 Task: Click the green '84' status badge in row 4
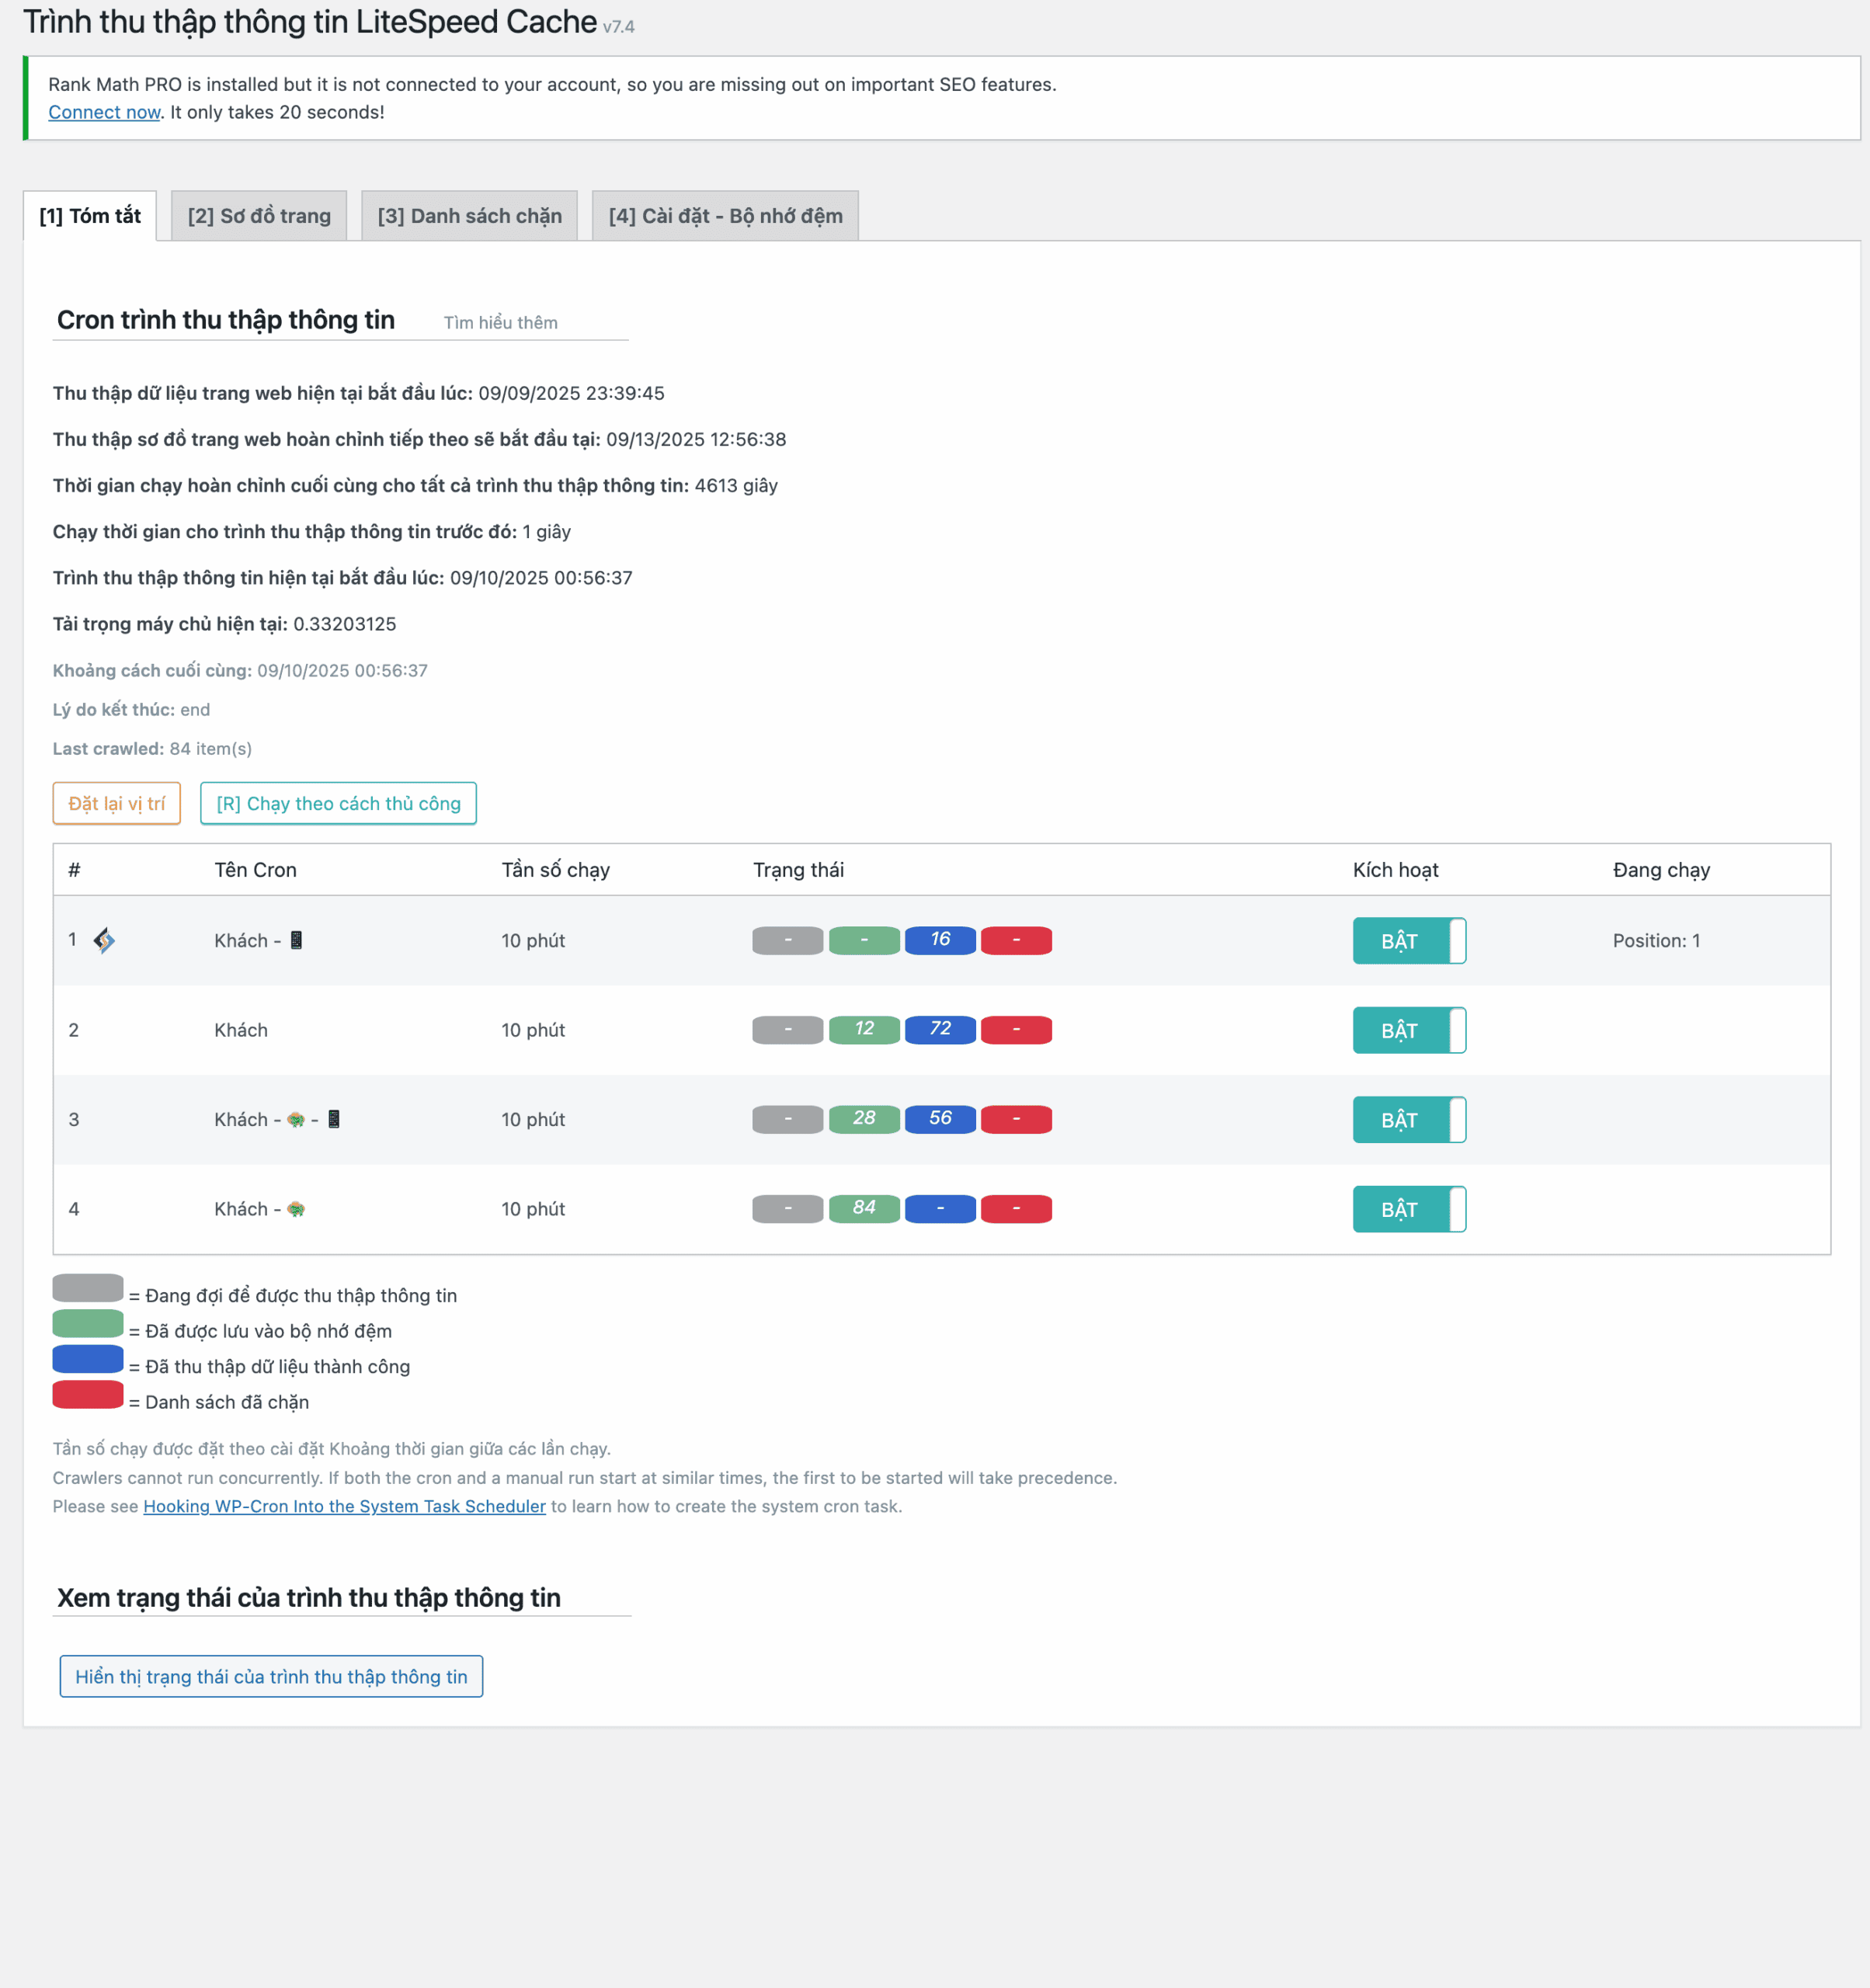[x=864, y=1208]
